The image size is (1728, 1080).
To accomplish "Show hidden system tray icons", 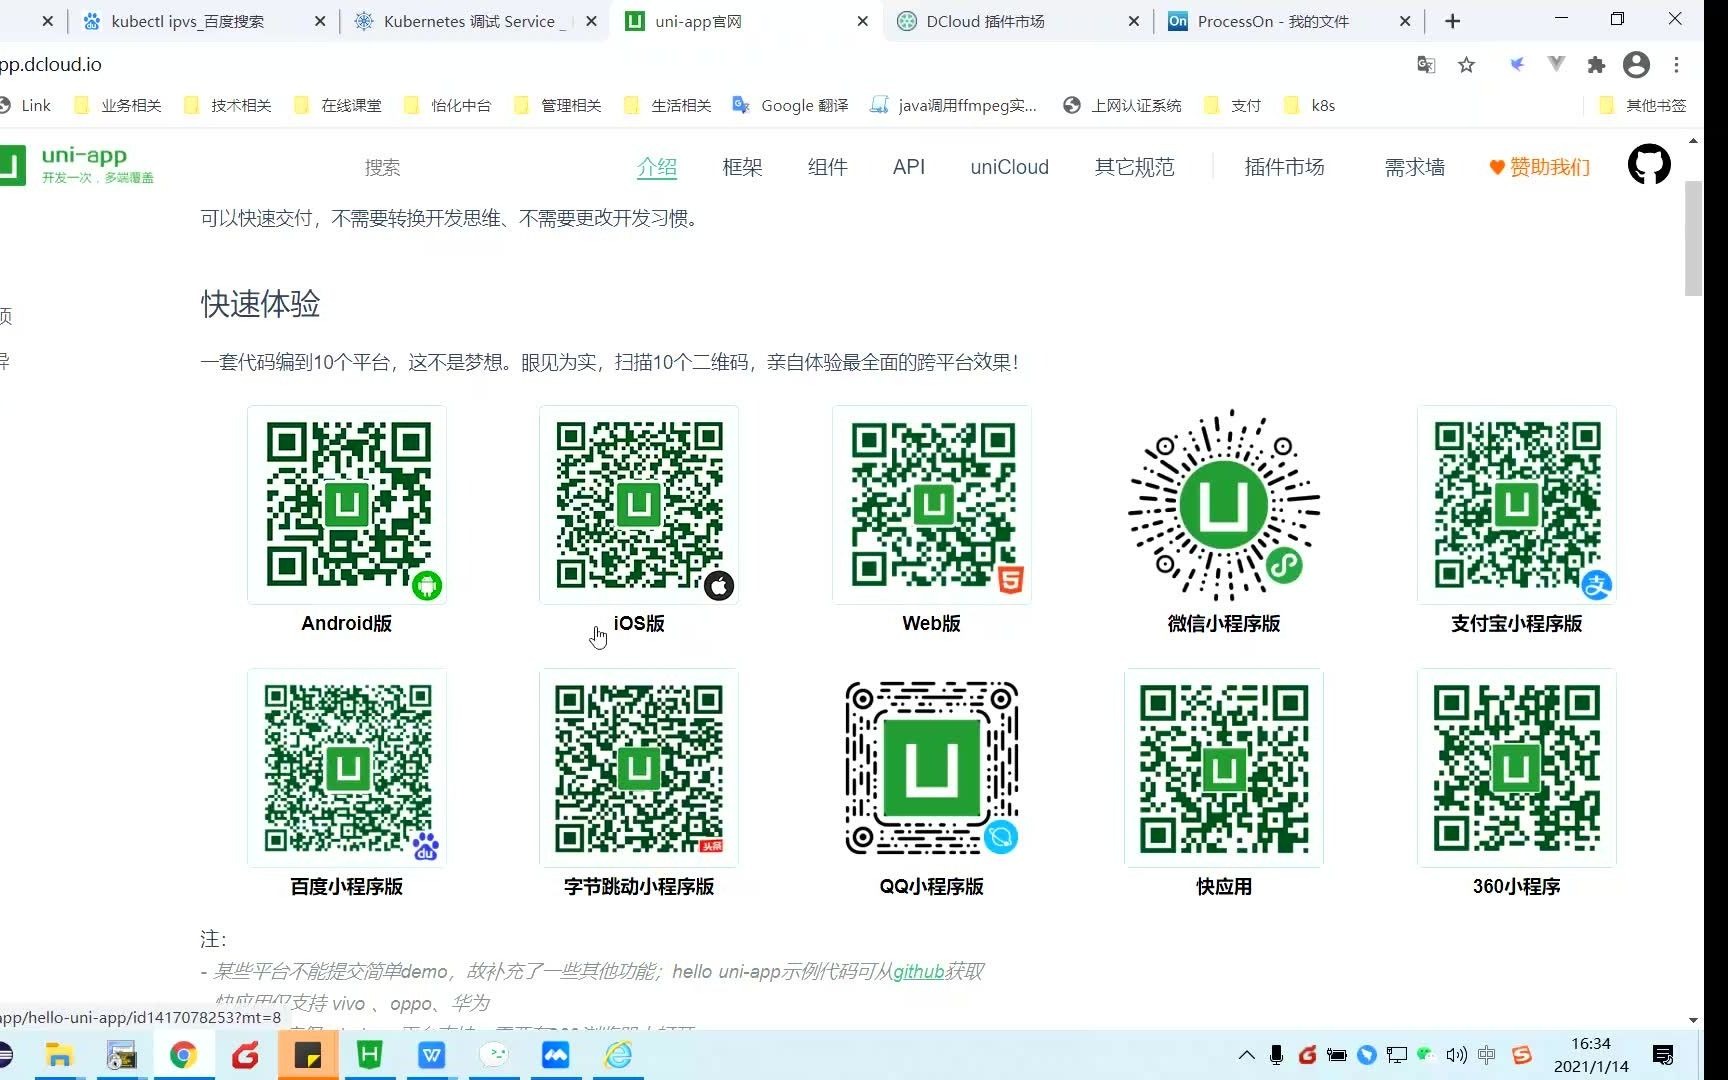I will coord(1246,1055).
